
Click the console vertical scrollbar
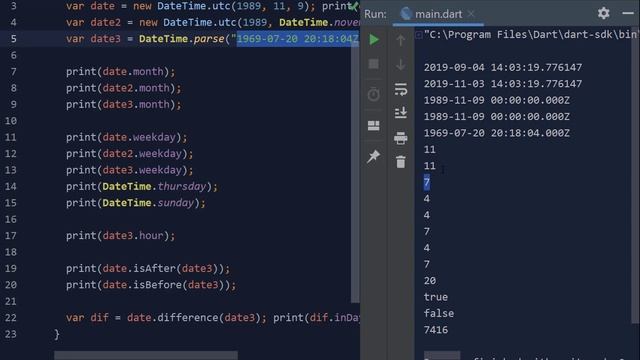pos(636,176)
